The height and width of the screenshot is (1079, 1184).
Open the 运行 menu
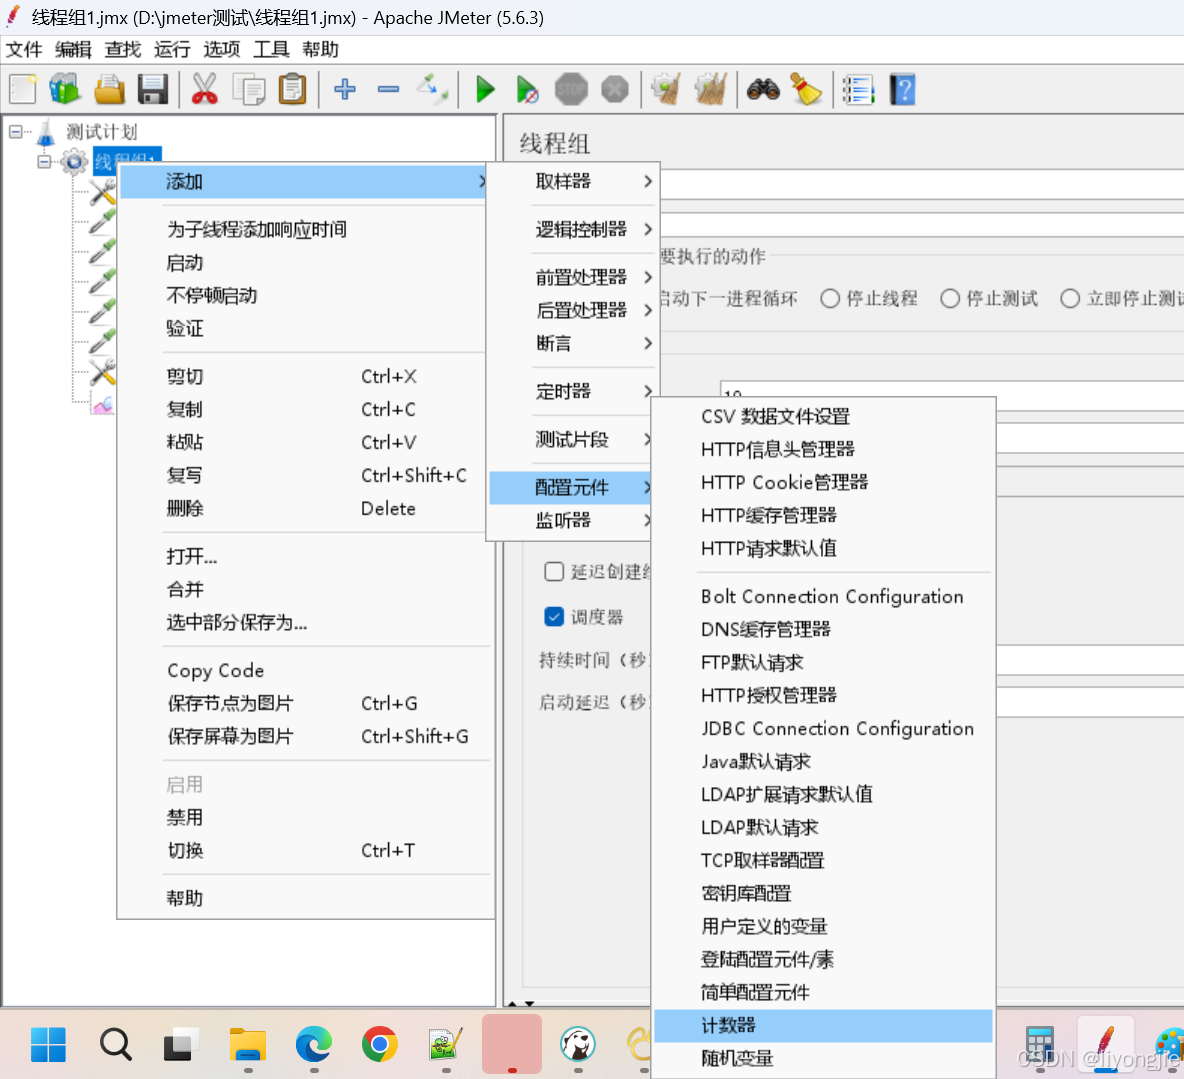pyautogui.click(x=172, y=49)
